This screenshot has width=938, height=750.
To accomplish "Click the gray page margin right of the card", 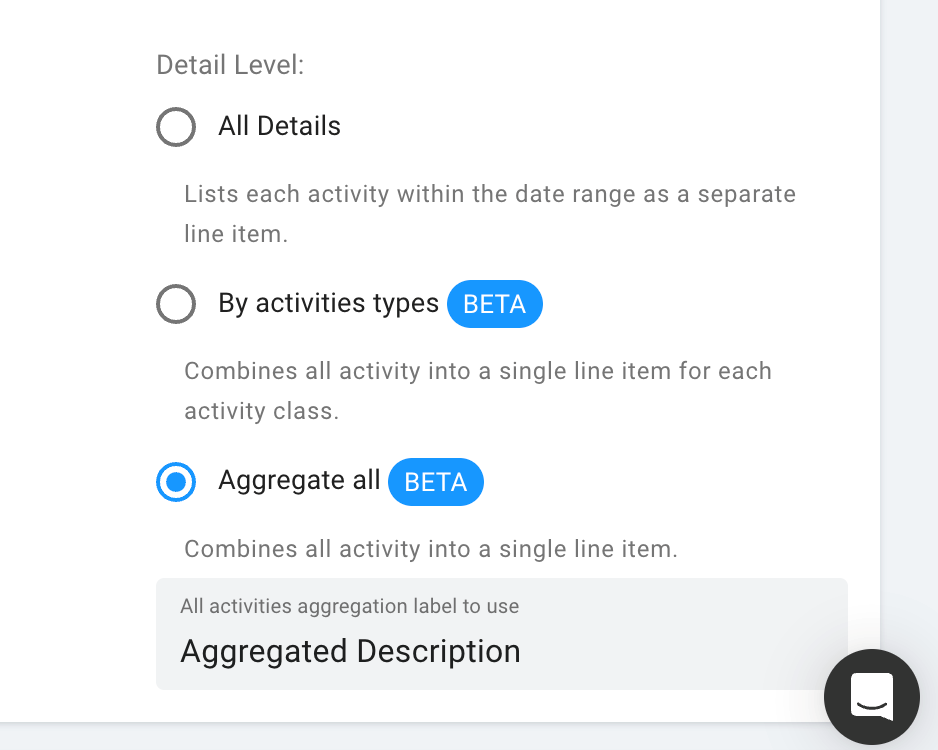I will pyautogui.click(x=909, y=299).
